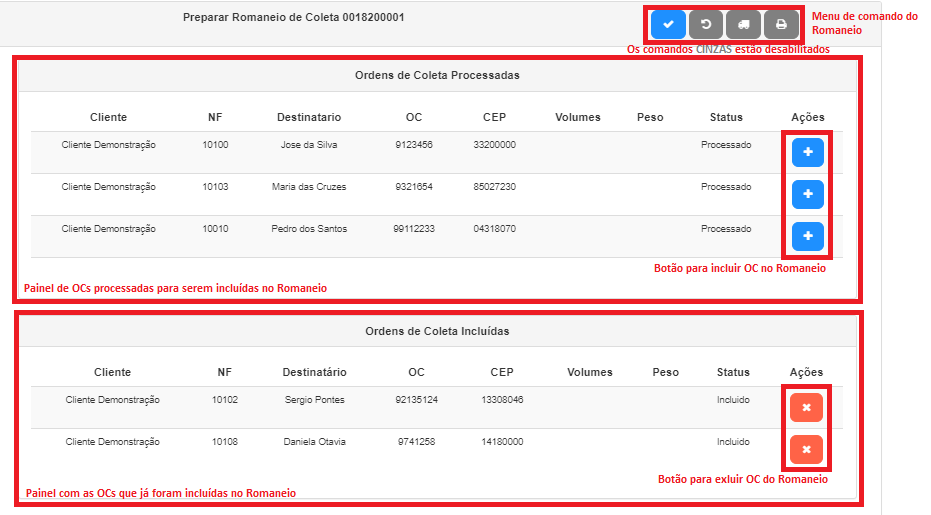Select the Ordens de Coleta Incluídas title
Screen dimensions: 931x515
click(437, 331)
